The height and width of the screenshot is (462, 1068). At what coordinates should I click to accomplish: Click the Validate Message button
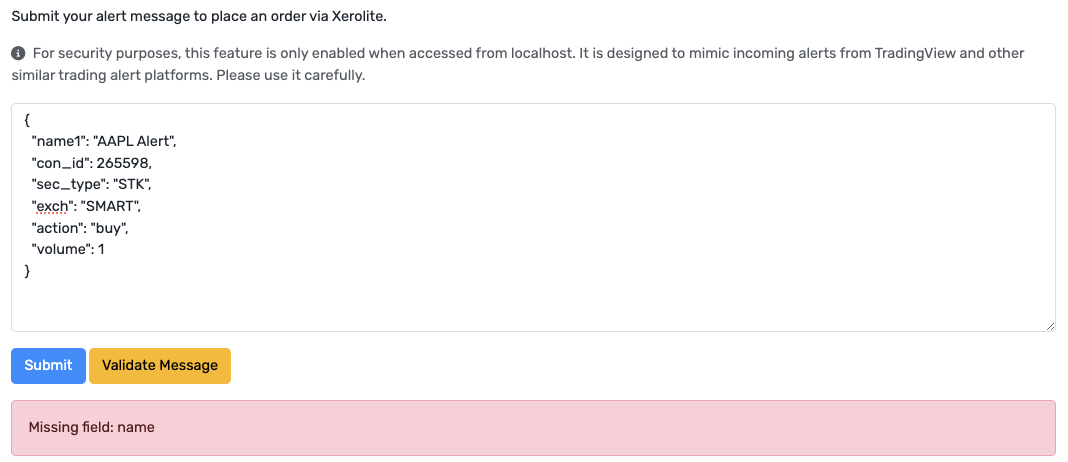[160, 366]
